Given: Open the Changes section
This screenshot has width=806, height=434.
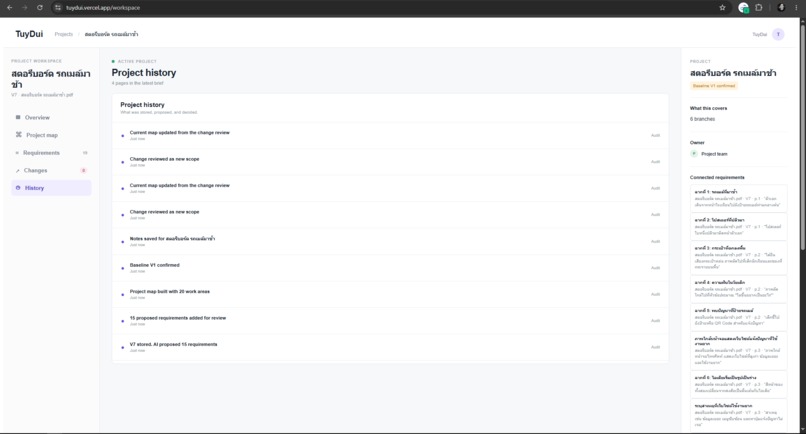Looking at the screenshot, I should coord(51,170).
